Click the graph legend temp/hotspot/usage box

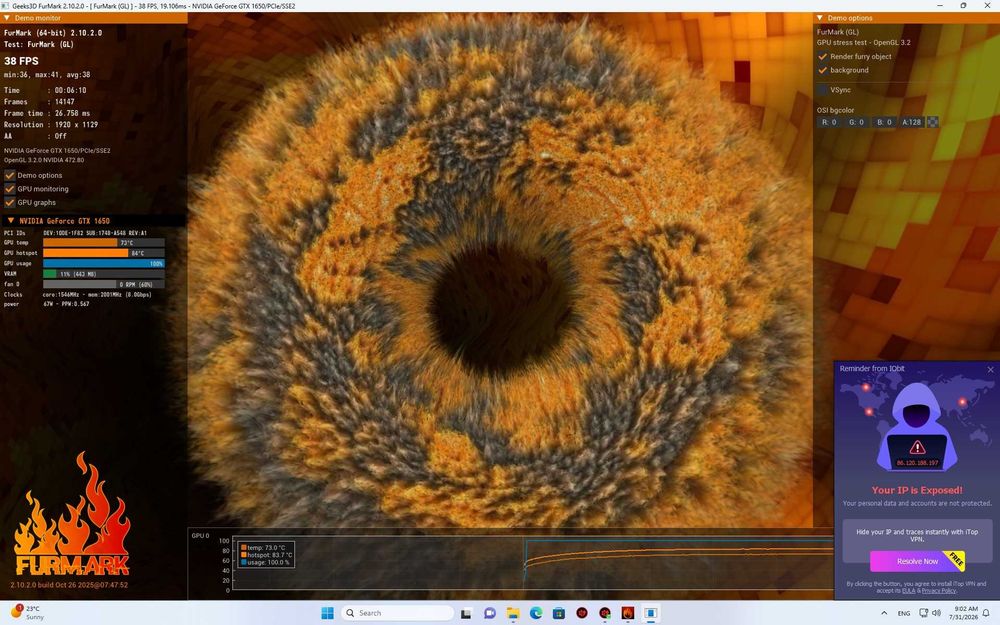coord(265,555)
